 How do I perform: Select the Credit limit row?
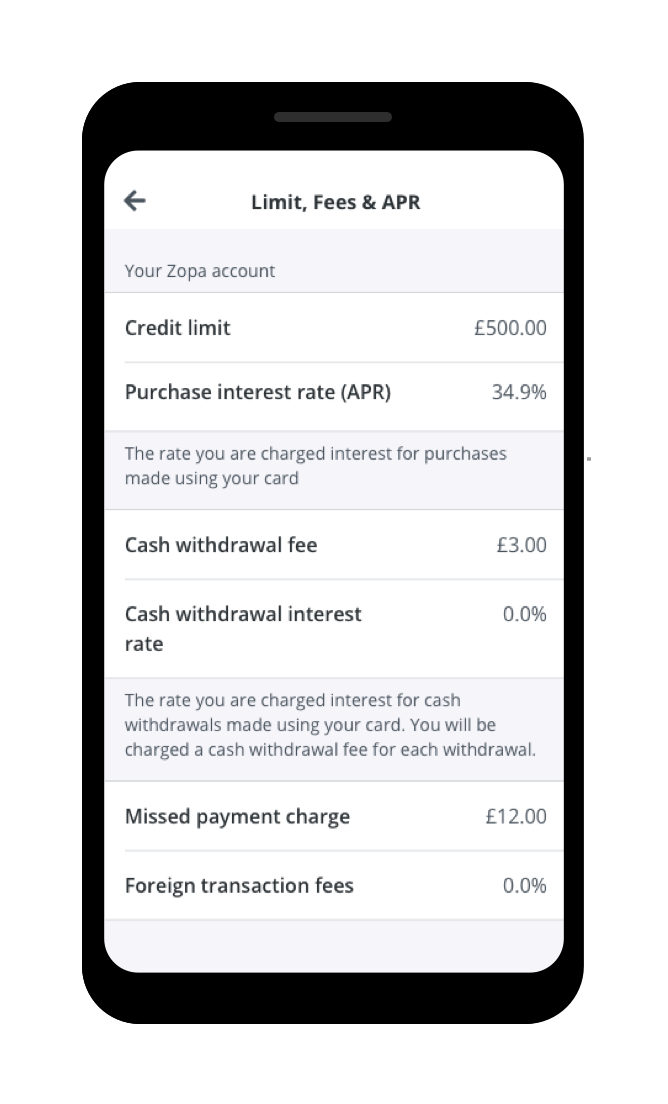coord(177,327)
